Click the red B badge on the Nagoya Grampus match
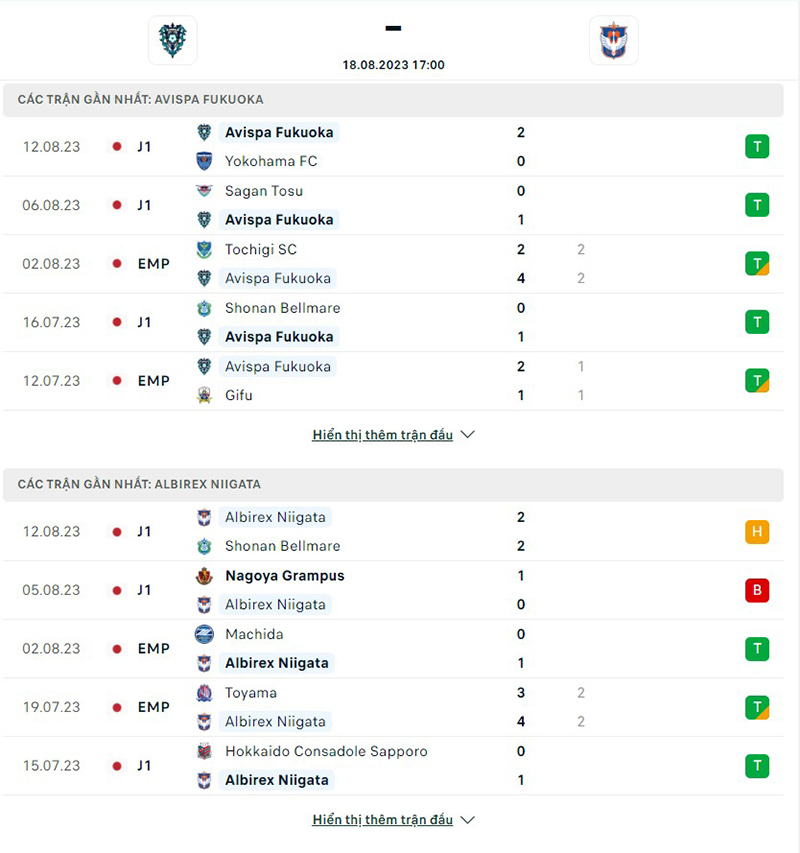The image size is (800, 853). pos(757,590)
